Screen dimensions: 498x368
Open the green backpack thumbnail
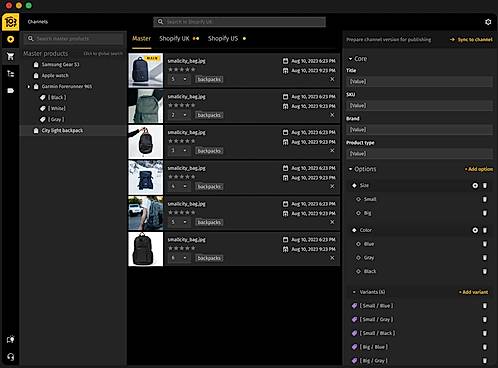click(x=146, y=106)
